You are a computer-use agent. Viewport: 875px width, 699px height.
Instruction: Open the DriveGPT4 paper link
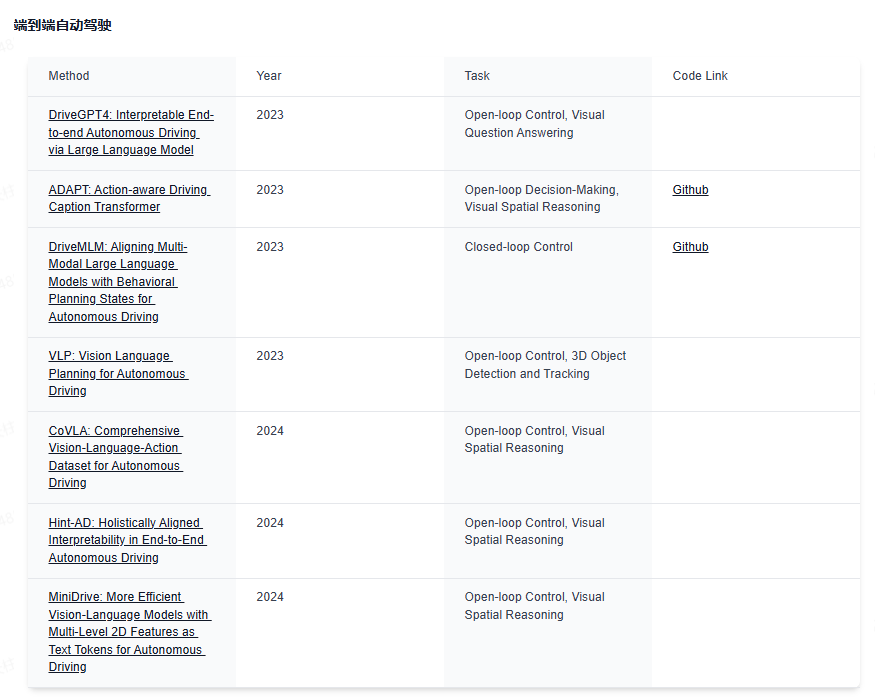point(131,133)
